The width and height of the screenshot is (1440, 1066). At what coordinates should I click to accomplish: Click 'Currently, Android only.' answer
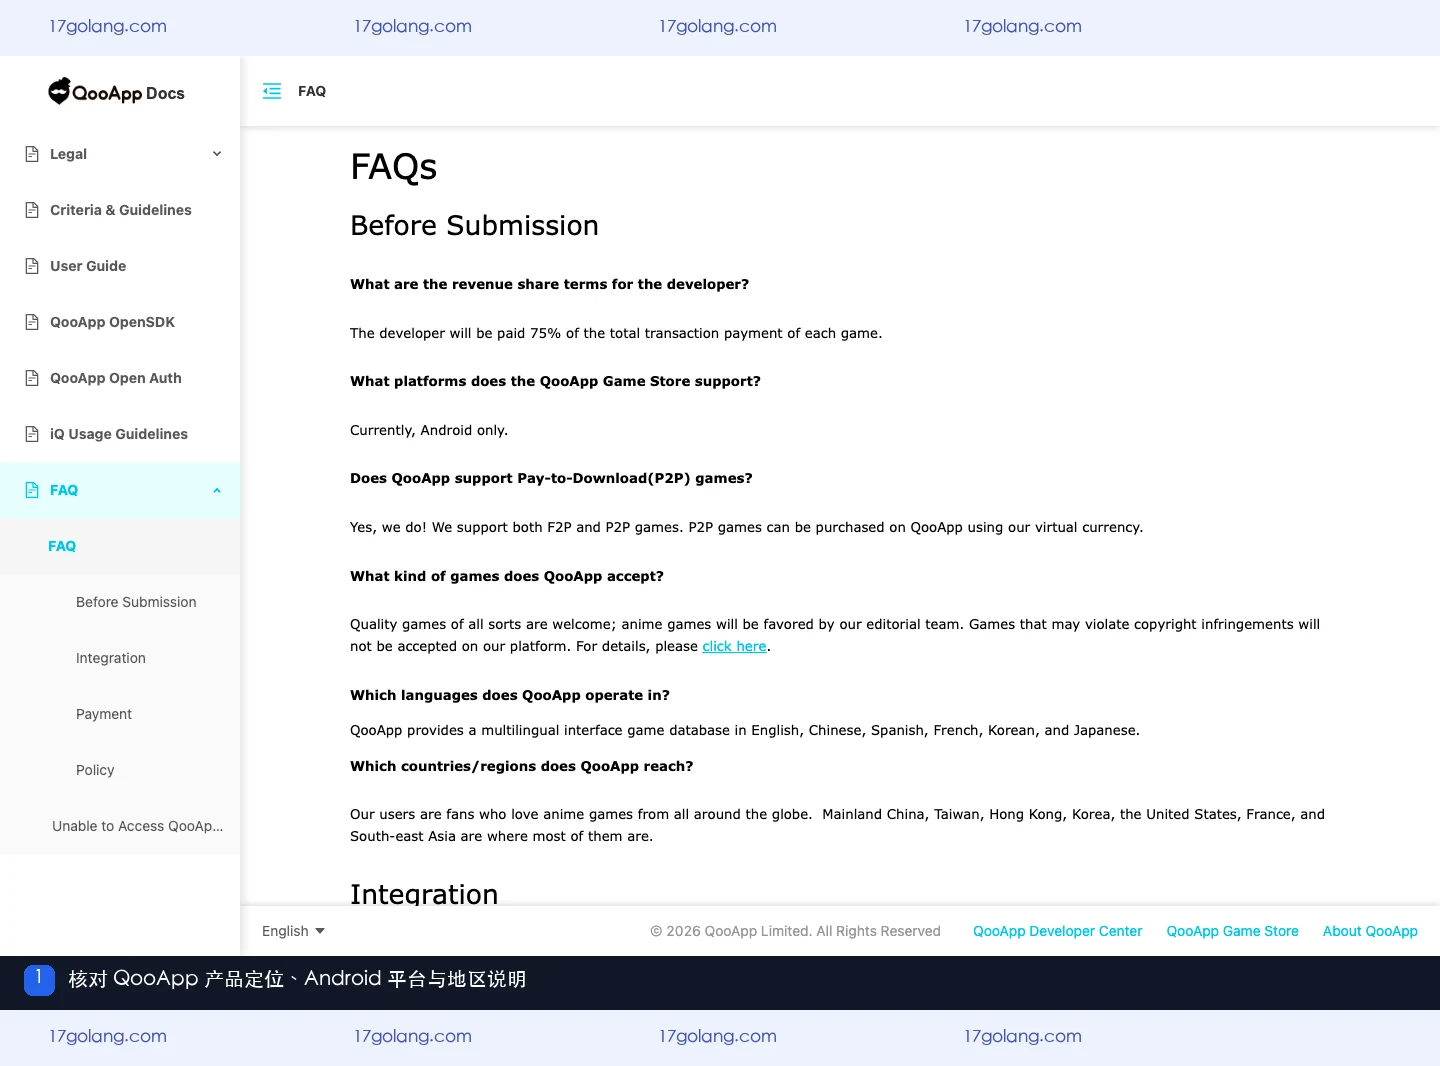[x=429, y=430]
